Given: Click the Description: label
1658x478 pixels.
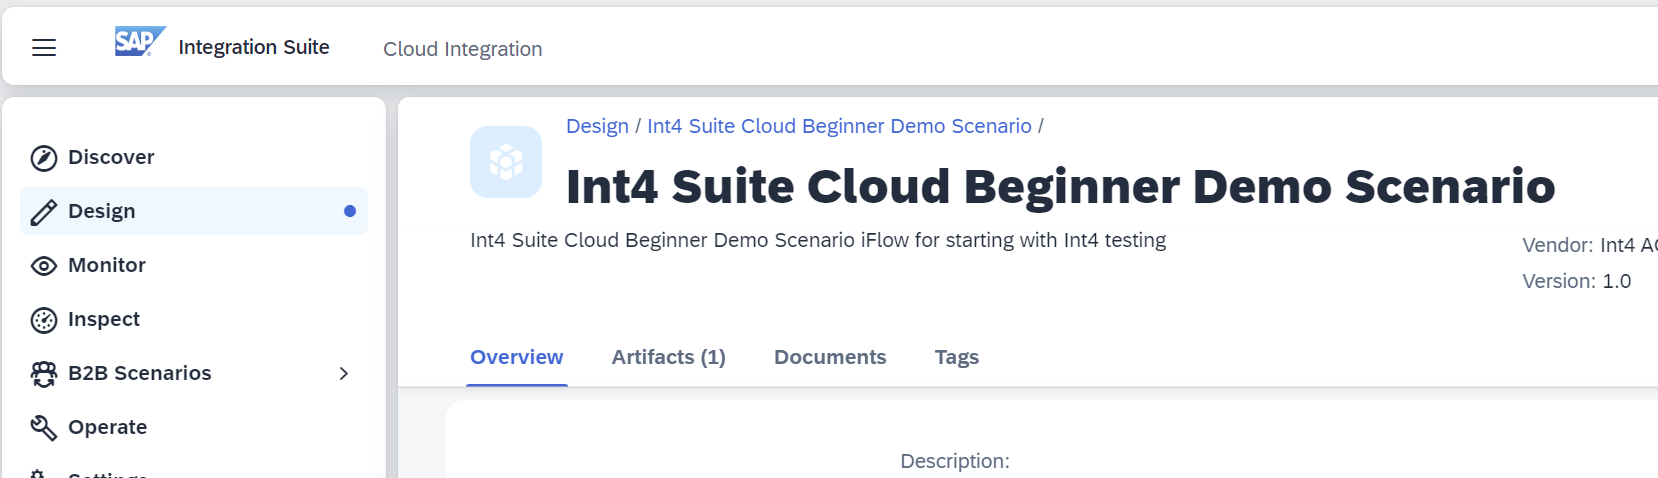Looking at the screenshot, I should click(955, 461).
